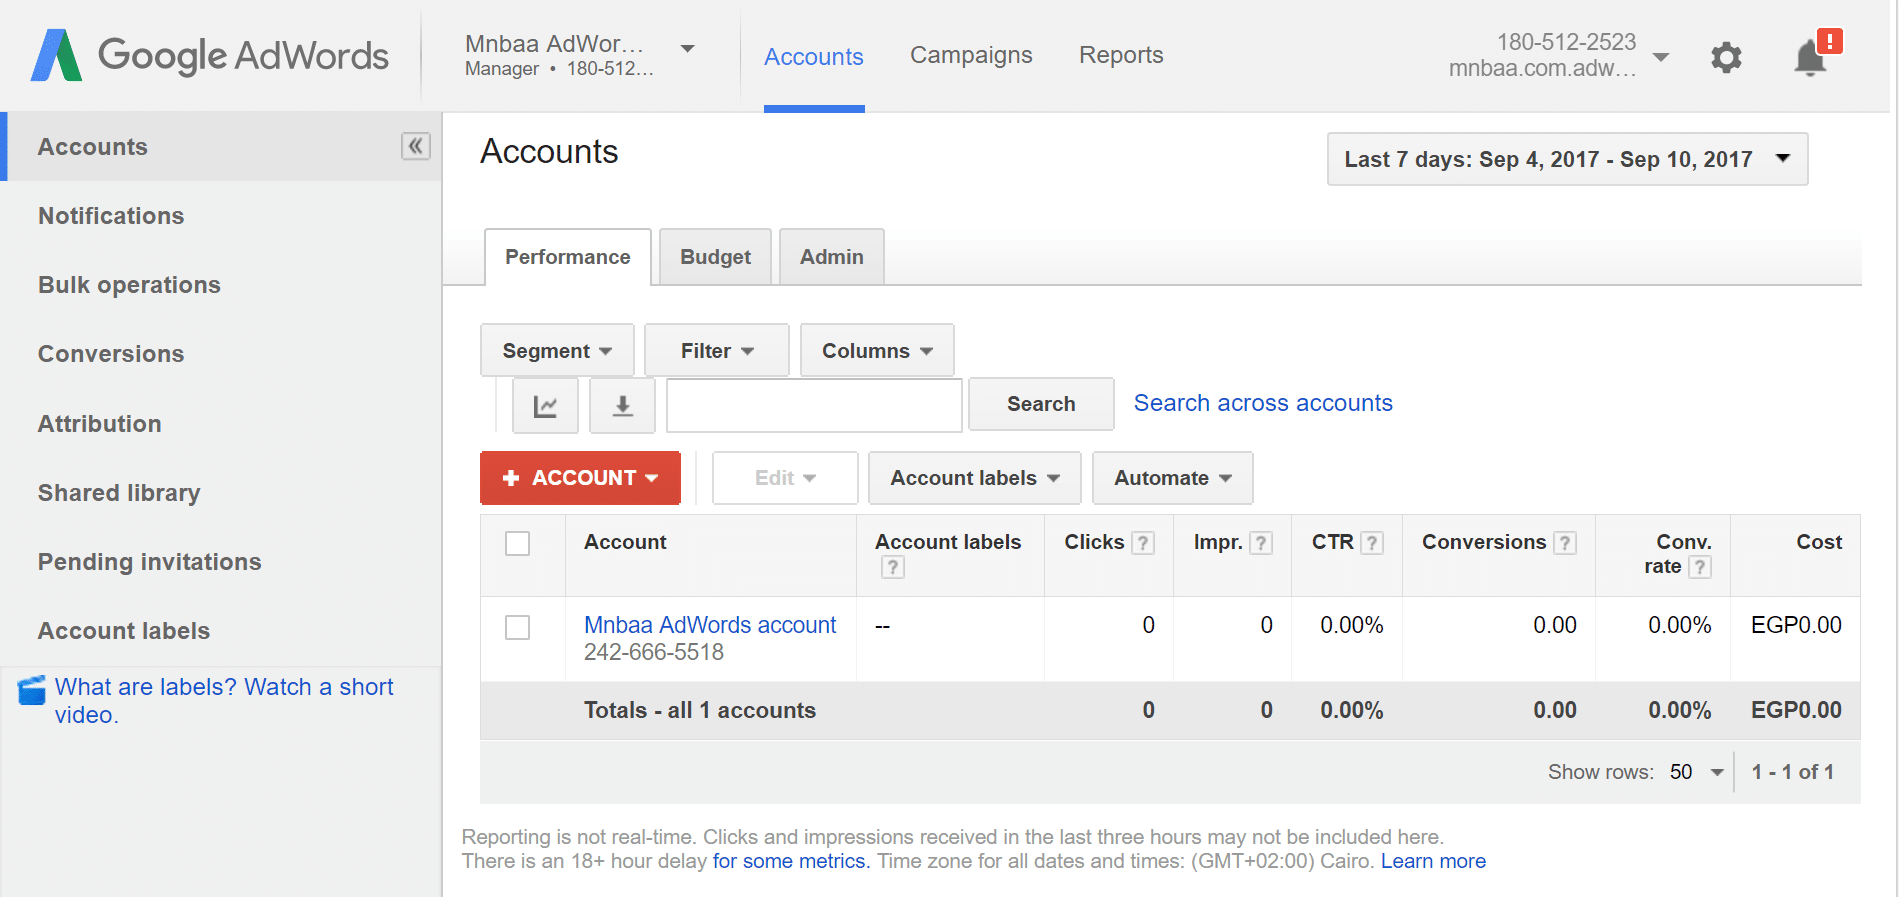Open the Columns dropdown

(x=877, y=351)
